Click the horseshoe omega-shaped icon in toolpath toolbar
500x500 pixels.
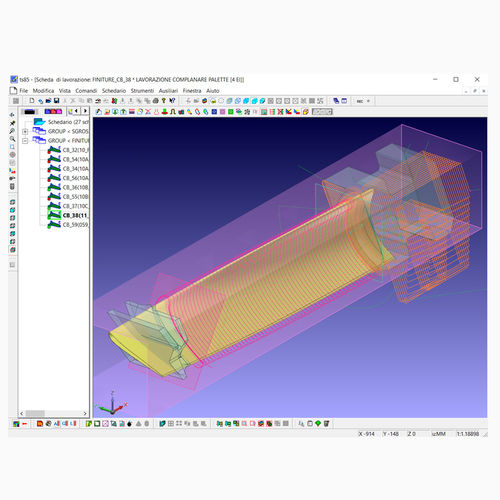pyautogui.click(x=173, y=112)
